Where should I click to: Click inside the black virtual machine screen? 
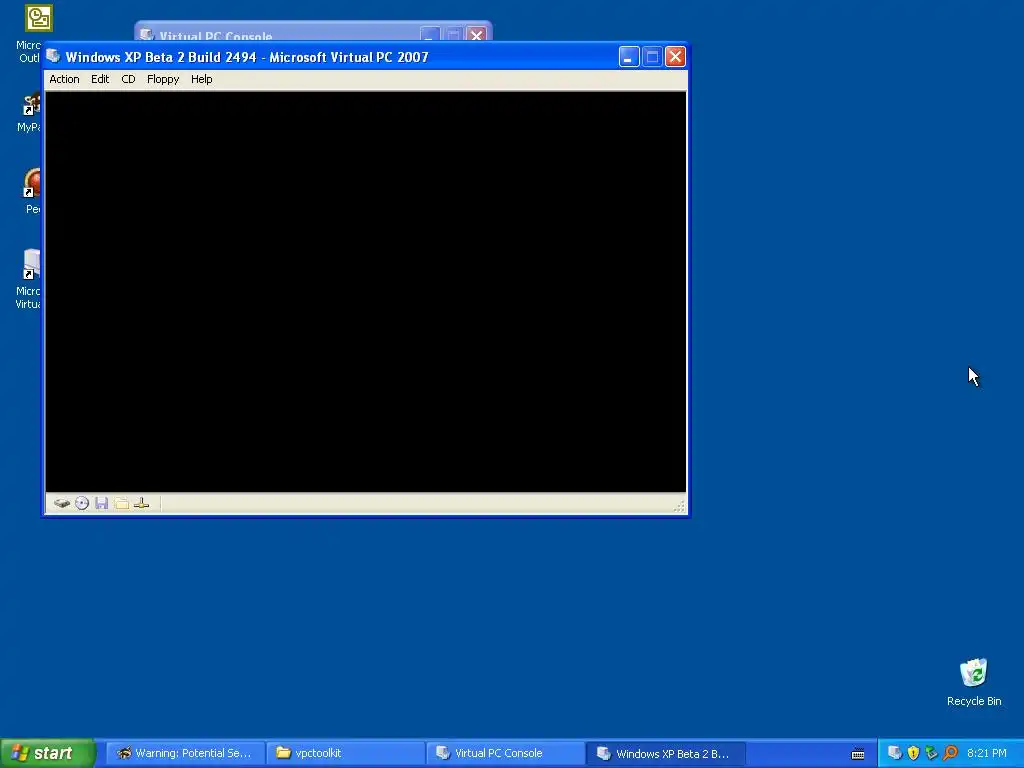366,291
